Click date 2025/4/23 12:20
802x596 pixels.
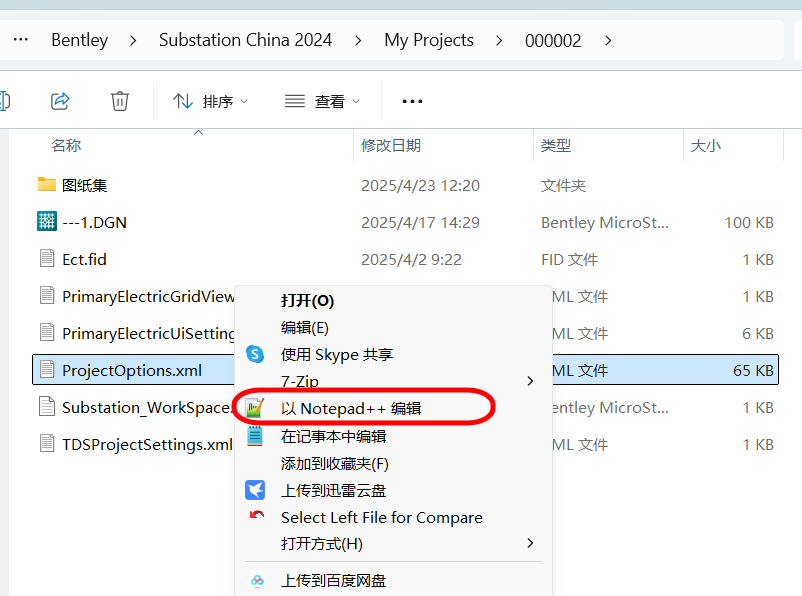pos(420,185)
